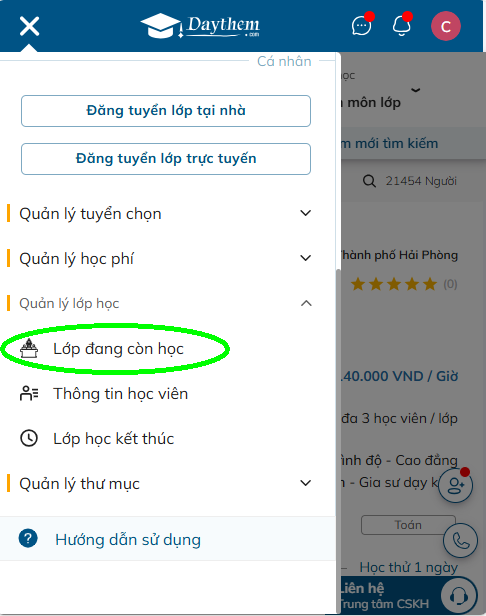Close the side menu with X icon

pyautogui.click(x=29, y=26)
